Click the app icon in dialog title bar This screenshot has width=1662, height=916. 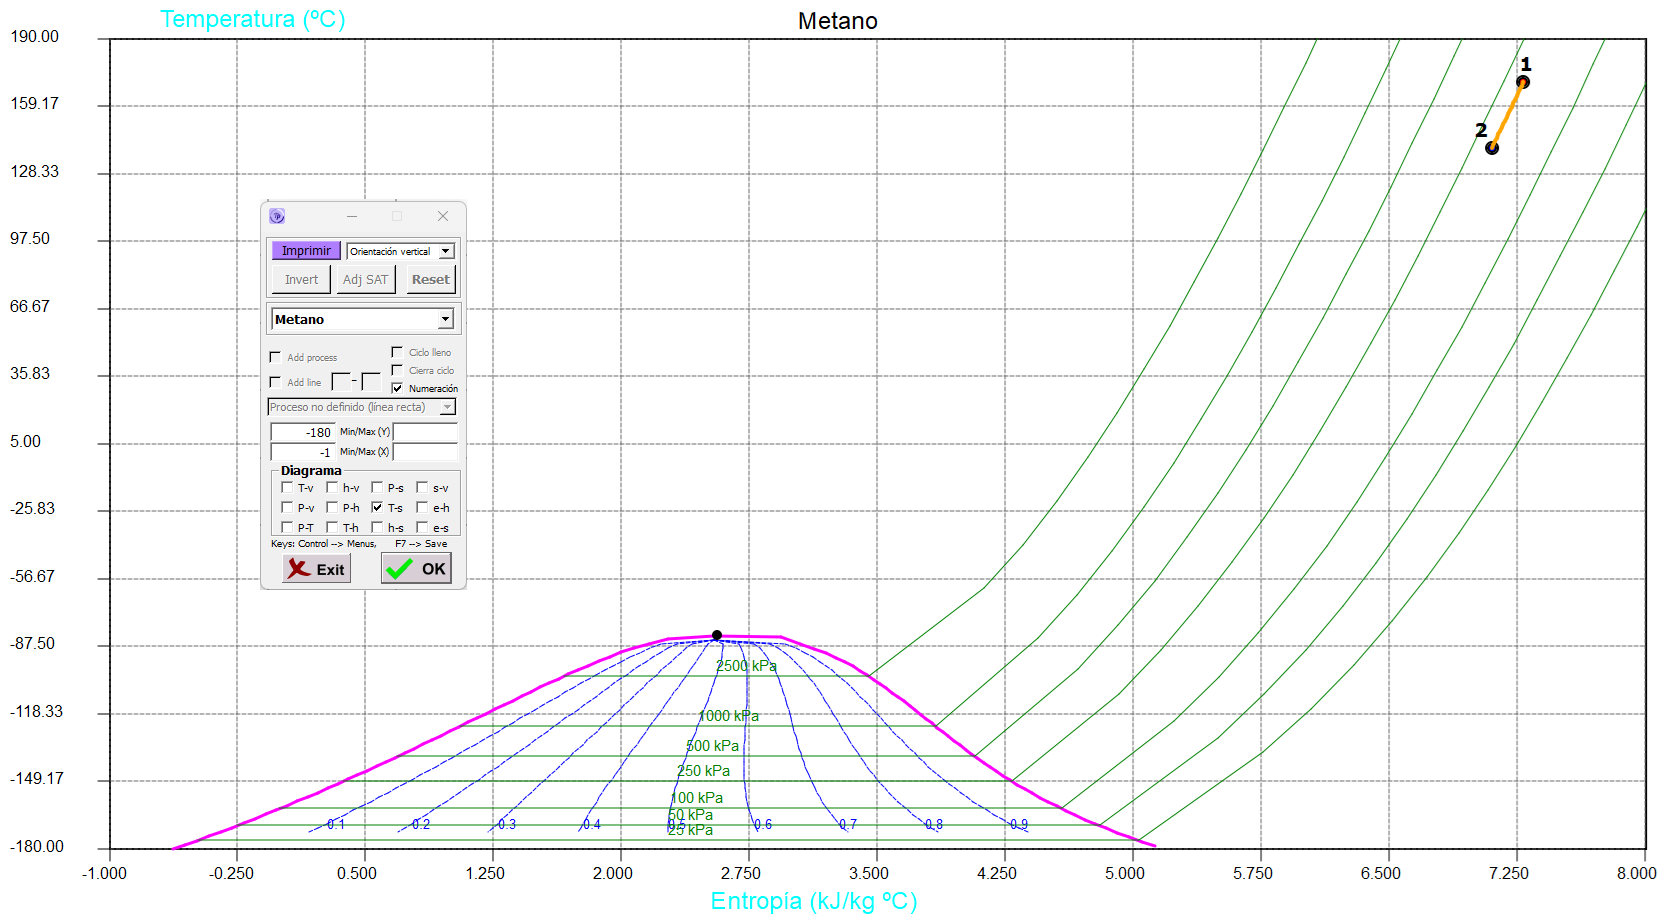click(x=277, y=216)
